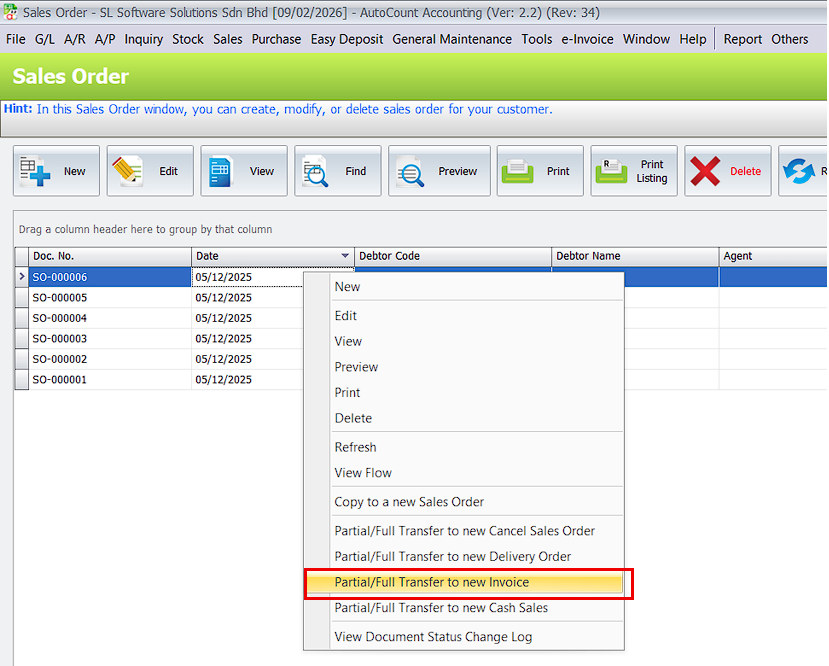This screenshot has height=666, width=829.
Task: Click the Find magnifier toolbar icon
Action: tap(314, 172)
